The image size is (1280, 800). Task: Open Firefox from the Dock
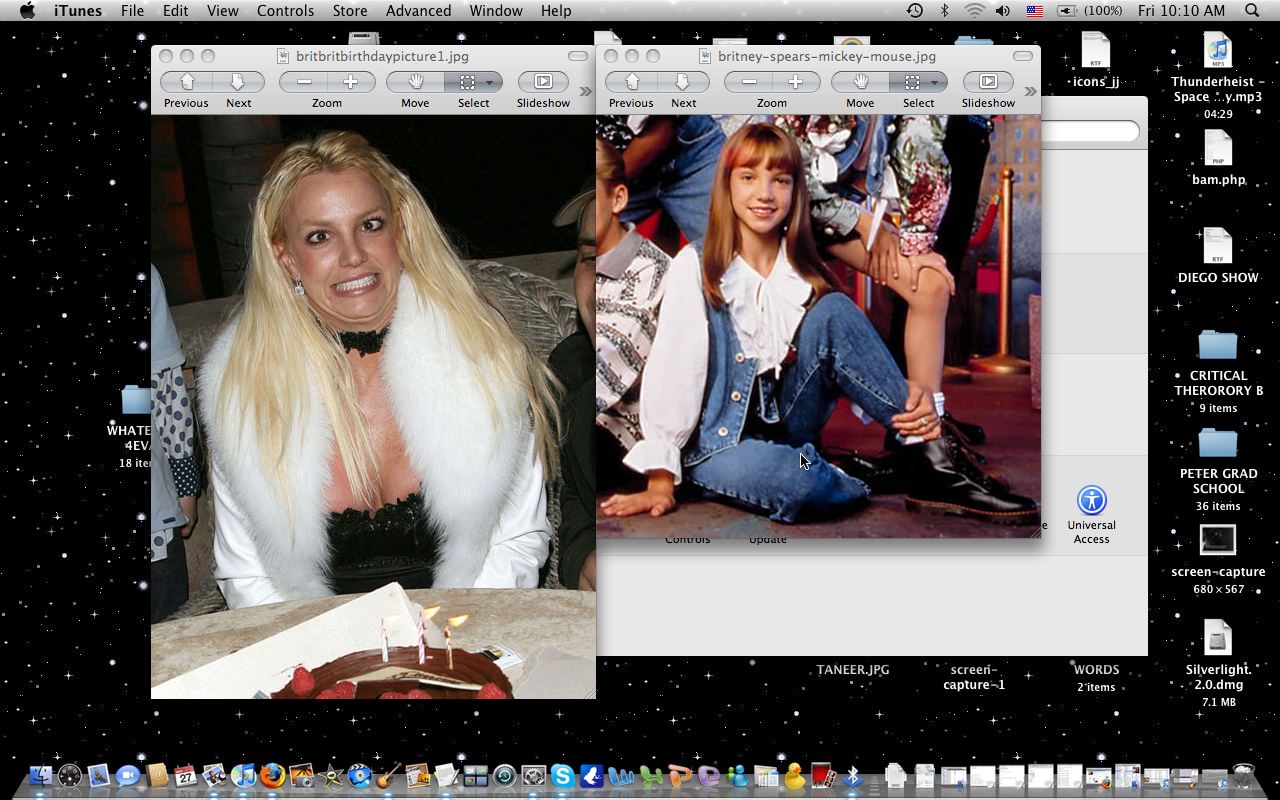[272, 775]
